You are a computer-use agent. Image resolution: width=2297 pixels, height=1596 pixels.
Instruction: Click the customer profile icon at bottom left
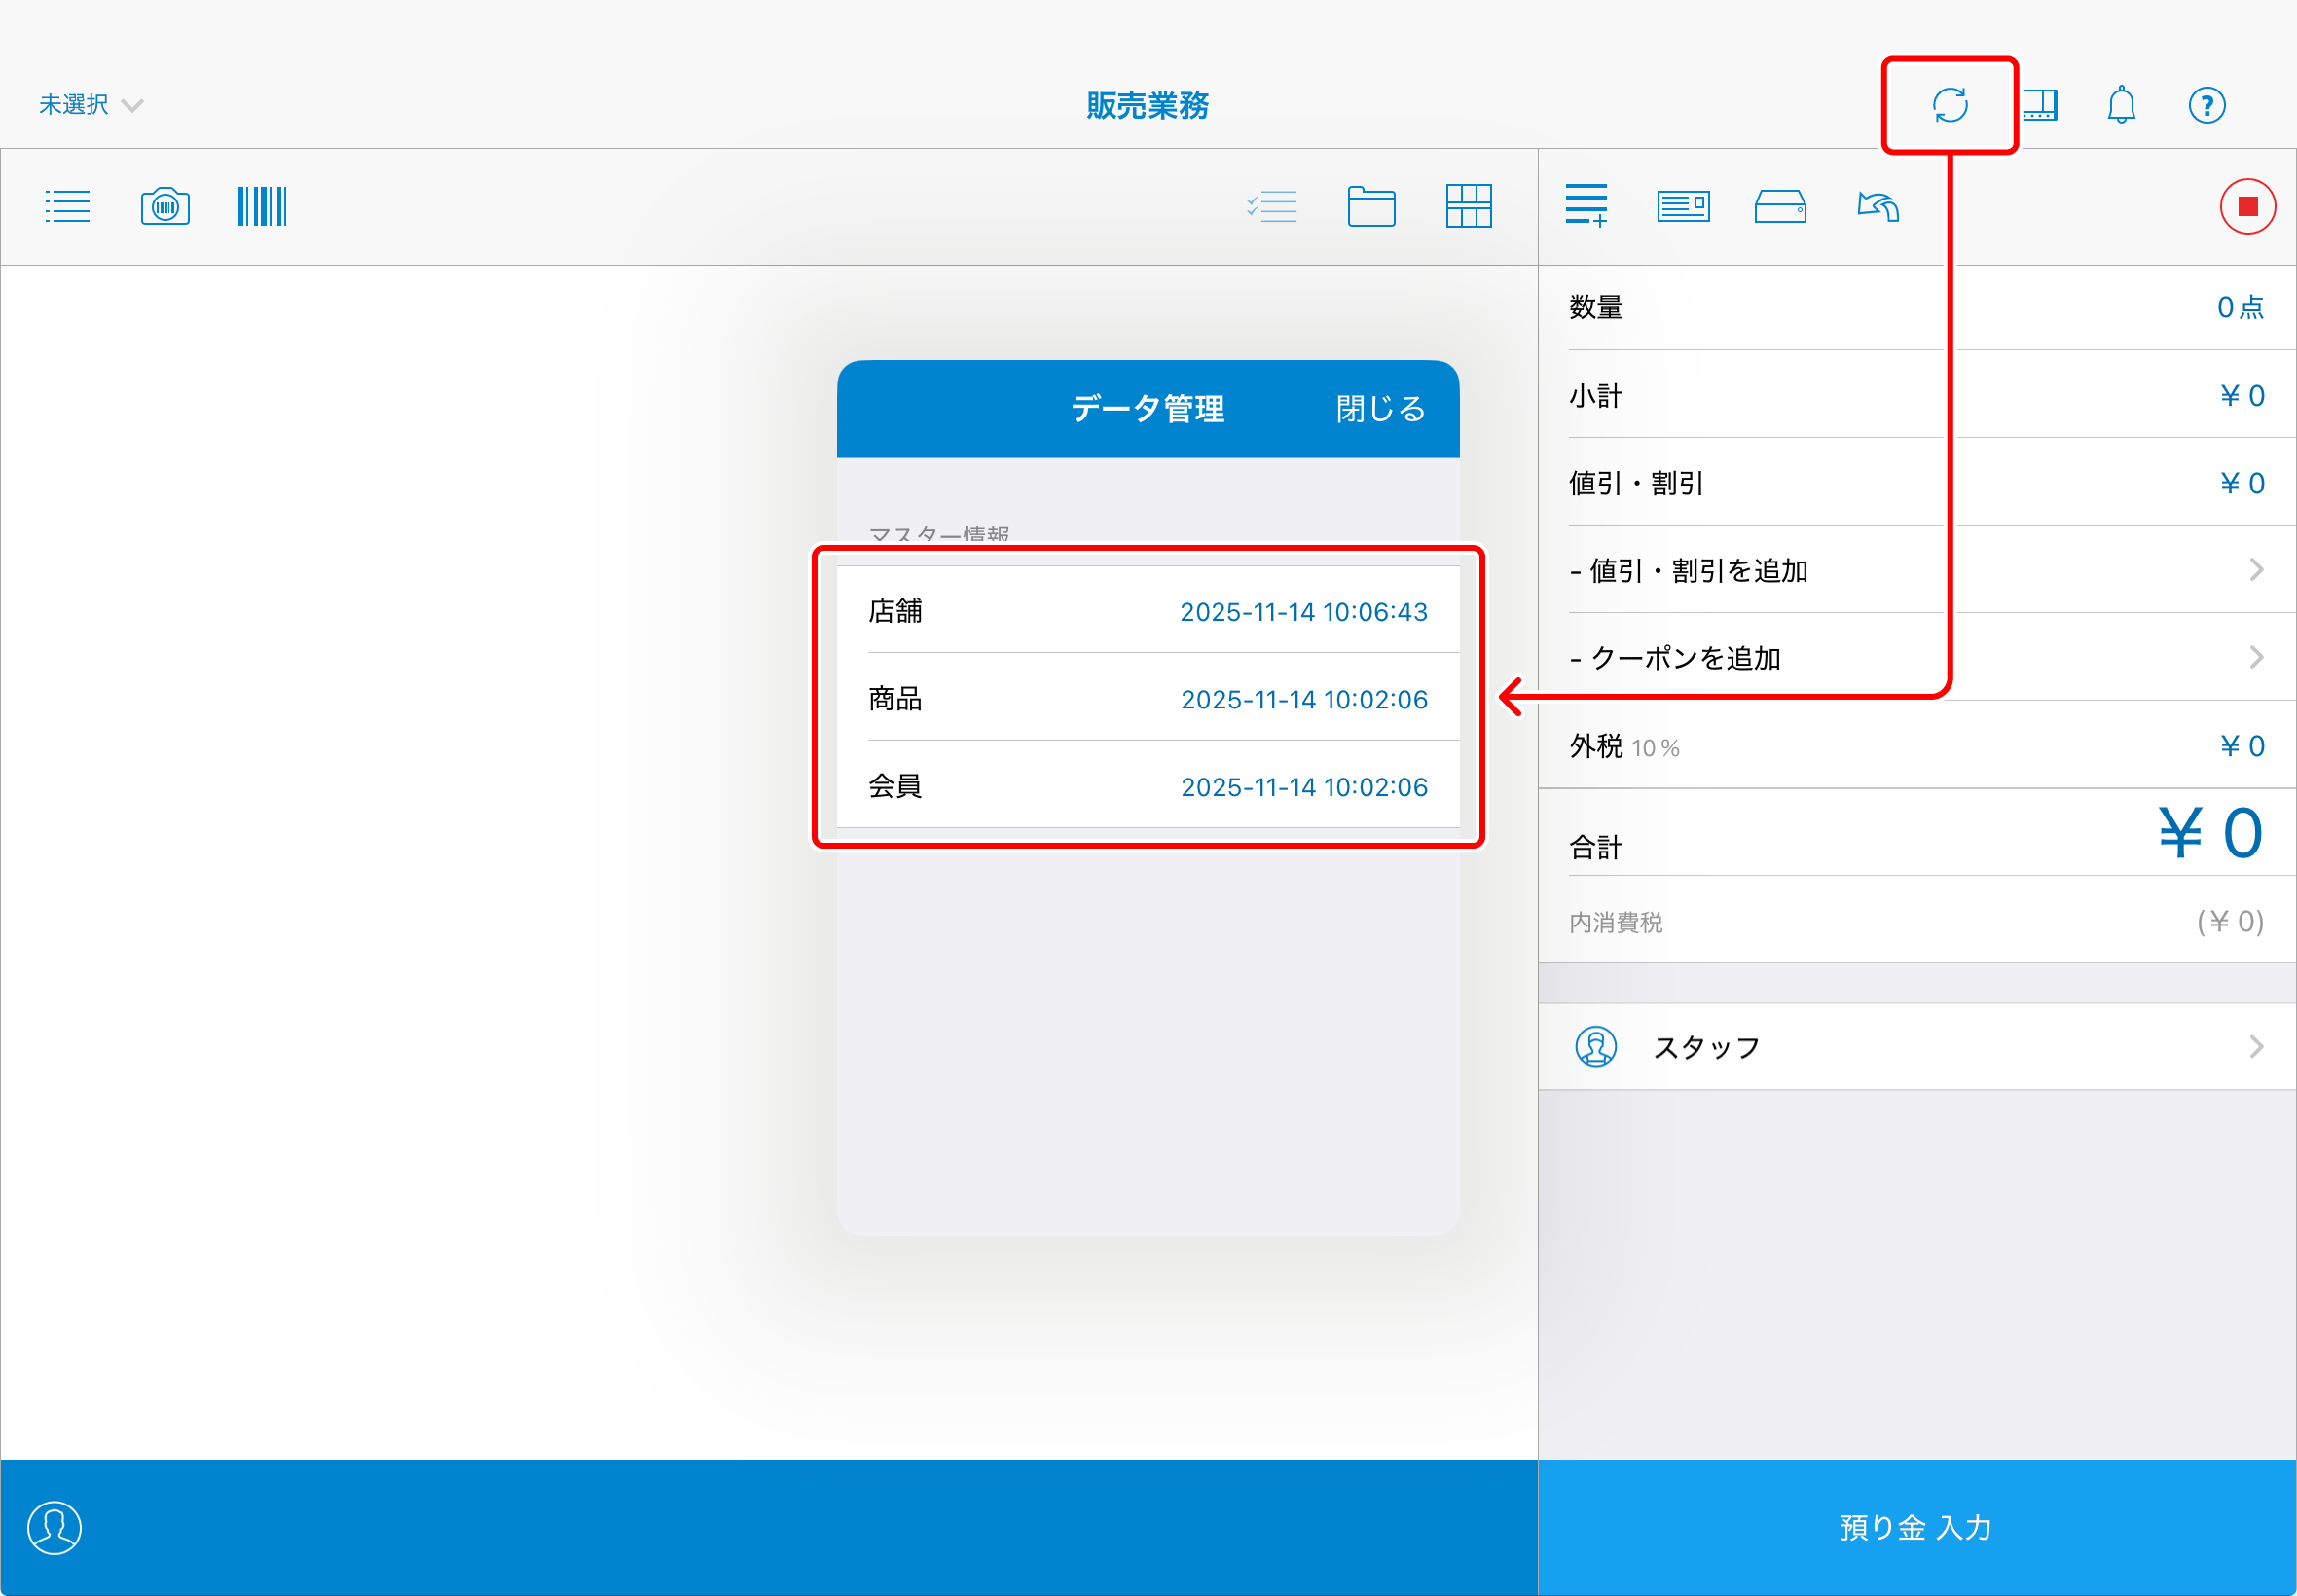click(54, 1527)
